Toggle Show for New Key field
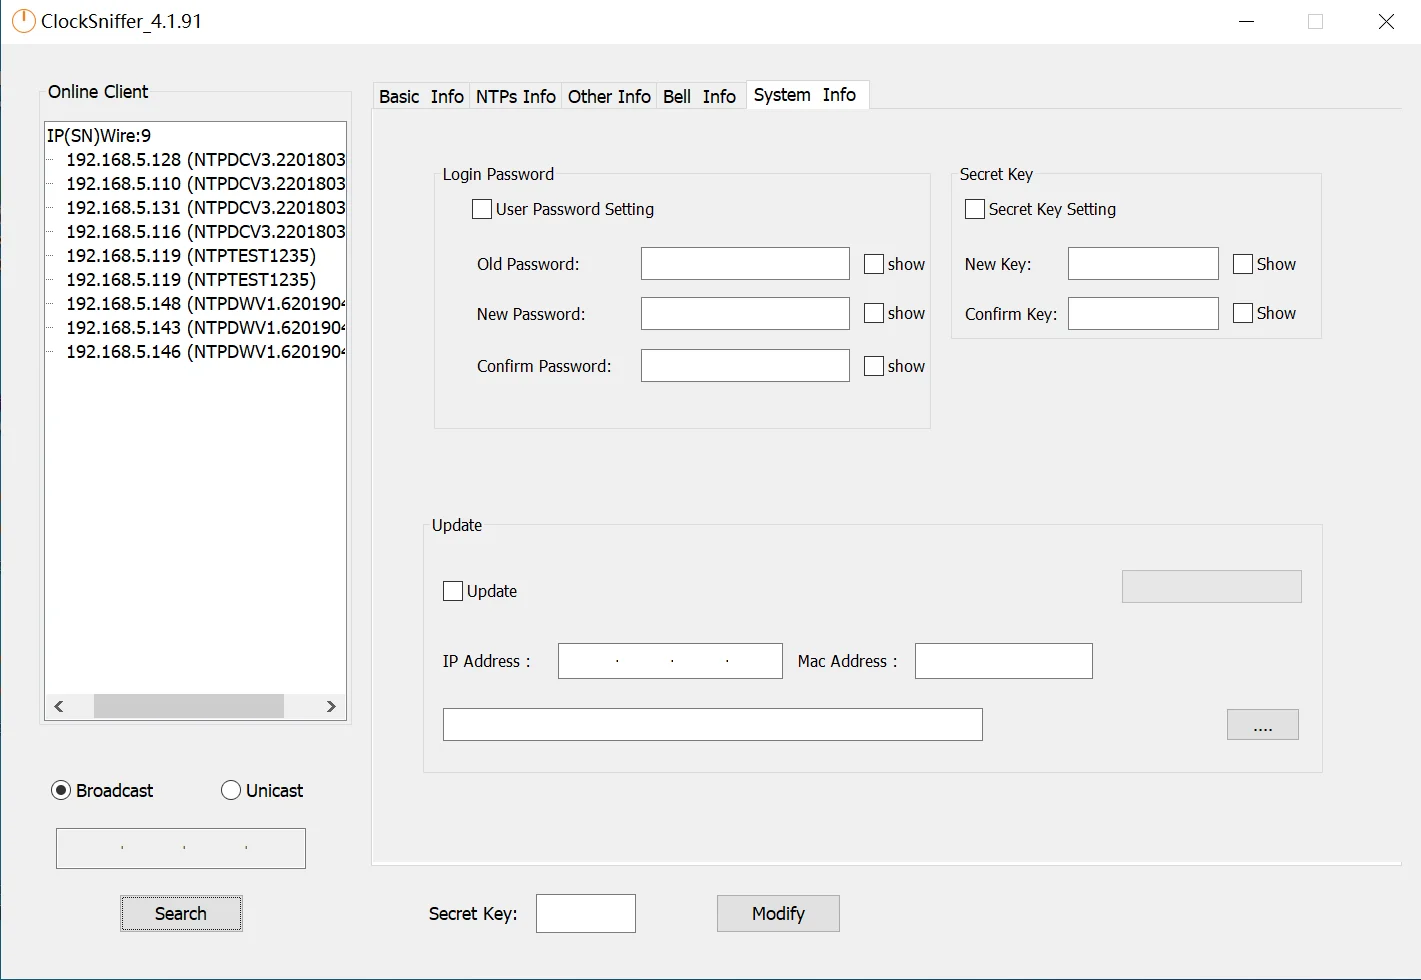This screenshot has height=980, width=1421. pyautogui.click(x=1243, y=264)
